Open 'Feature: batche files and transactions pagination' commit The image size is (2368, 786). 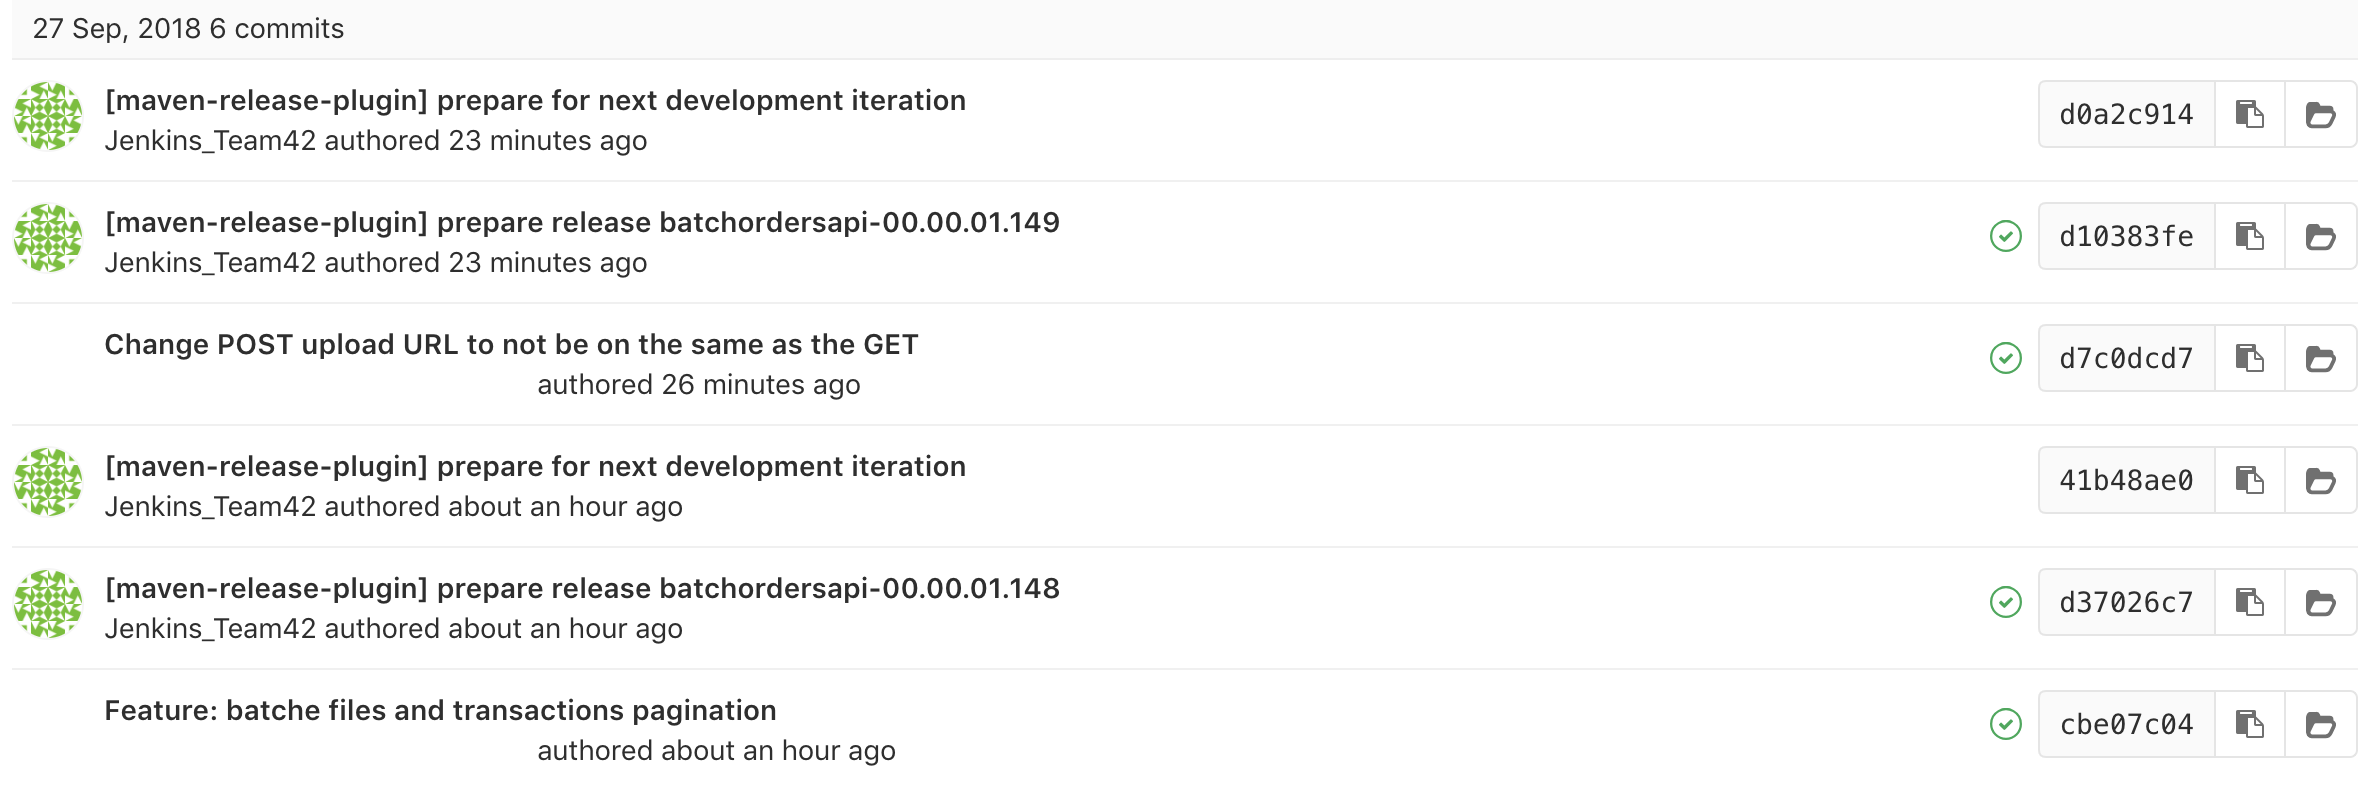click(x=440, y=711)
